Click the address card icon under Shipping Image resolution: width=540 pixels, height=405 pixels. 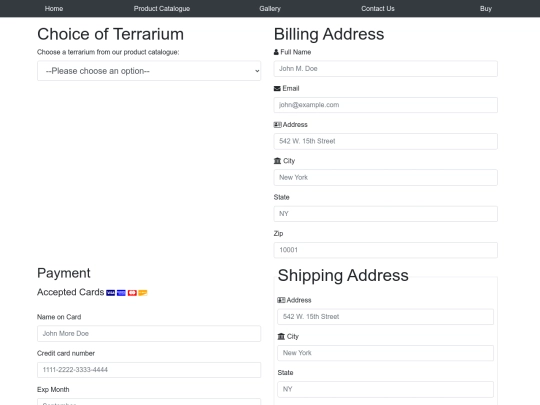[x=281, y=300]
